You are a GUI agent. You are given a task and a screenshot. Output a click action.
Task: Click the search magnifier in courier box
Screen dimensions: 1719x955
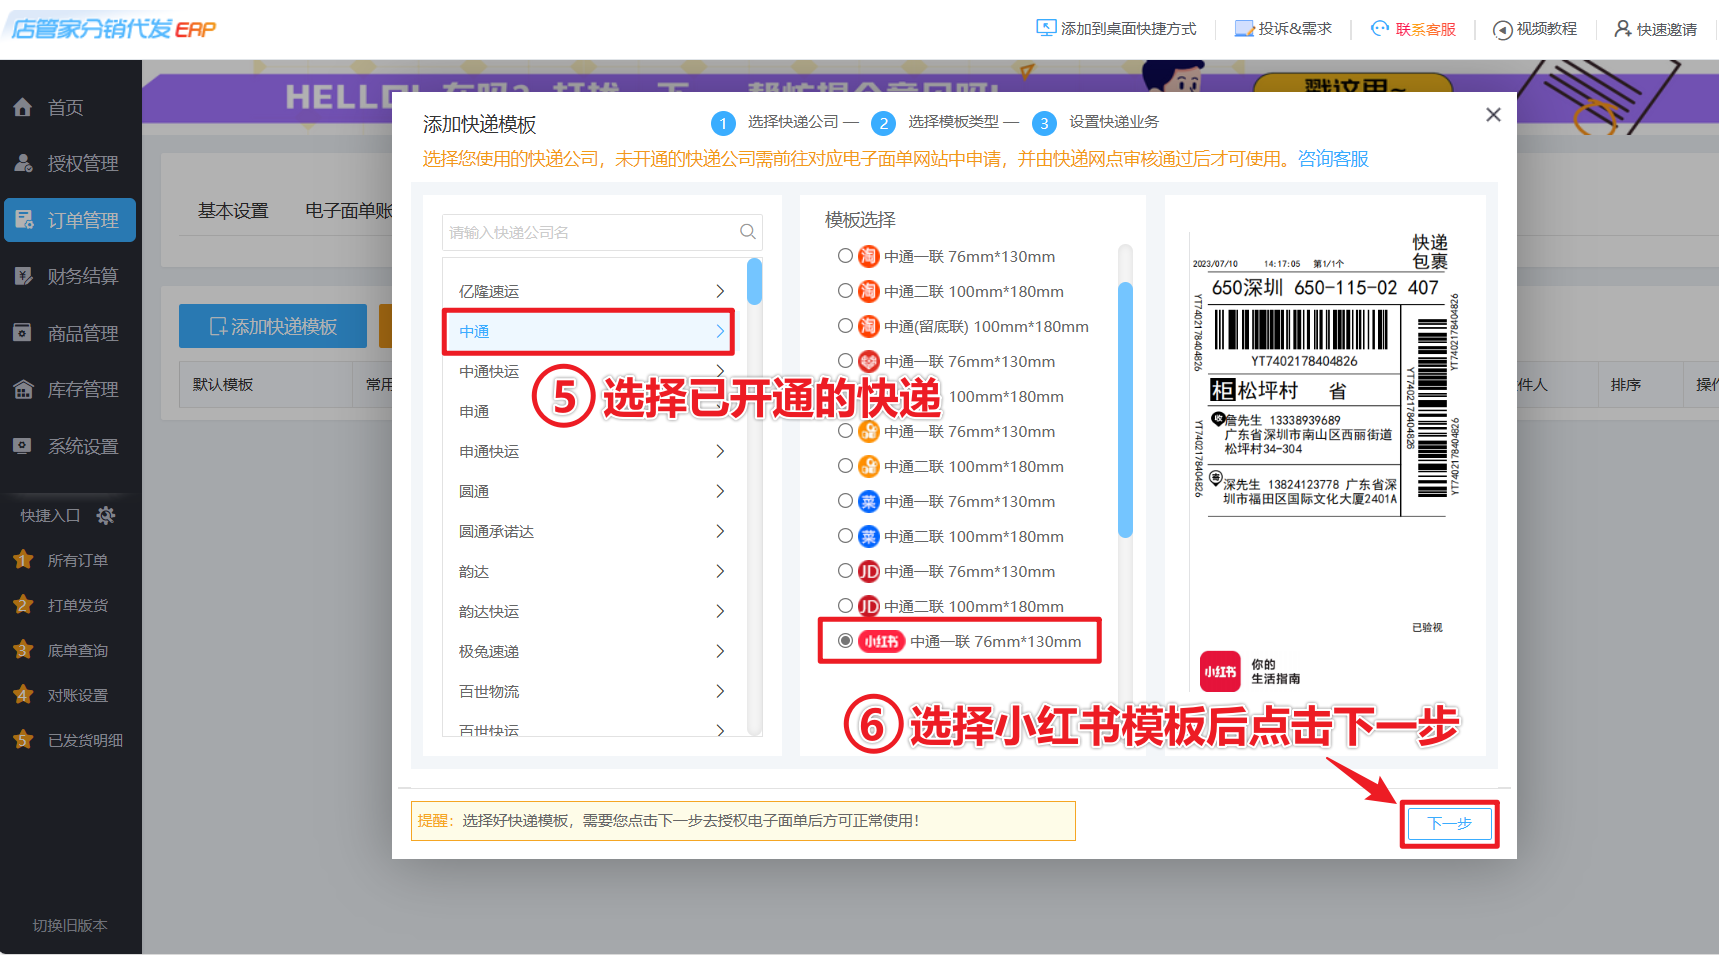[747, 232]
